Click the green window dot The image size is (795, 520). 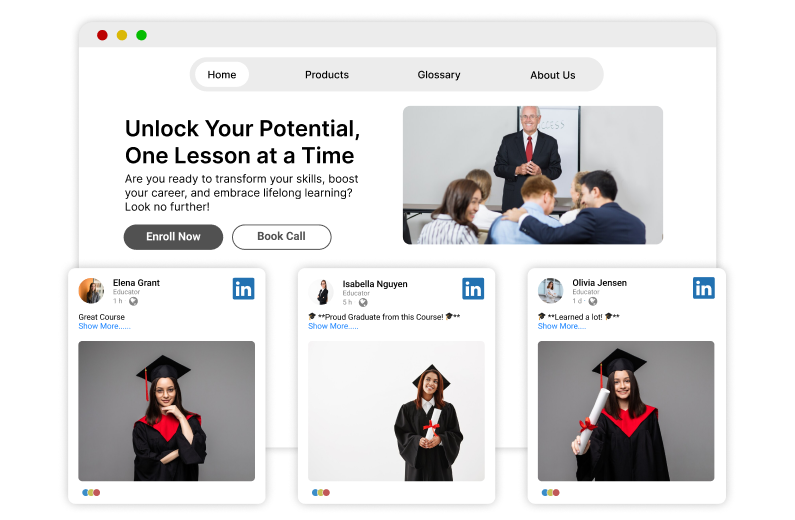[x=141, y=35]
